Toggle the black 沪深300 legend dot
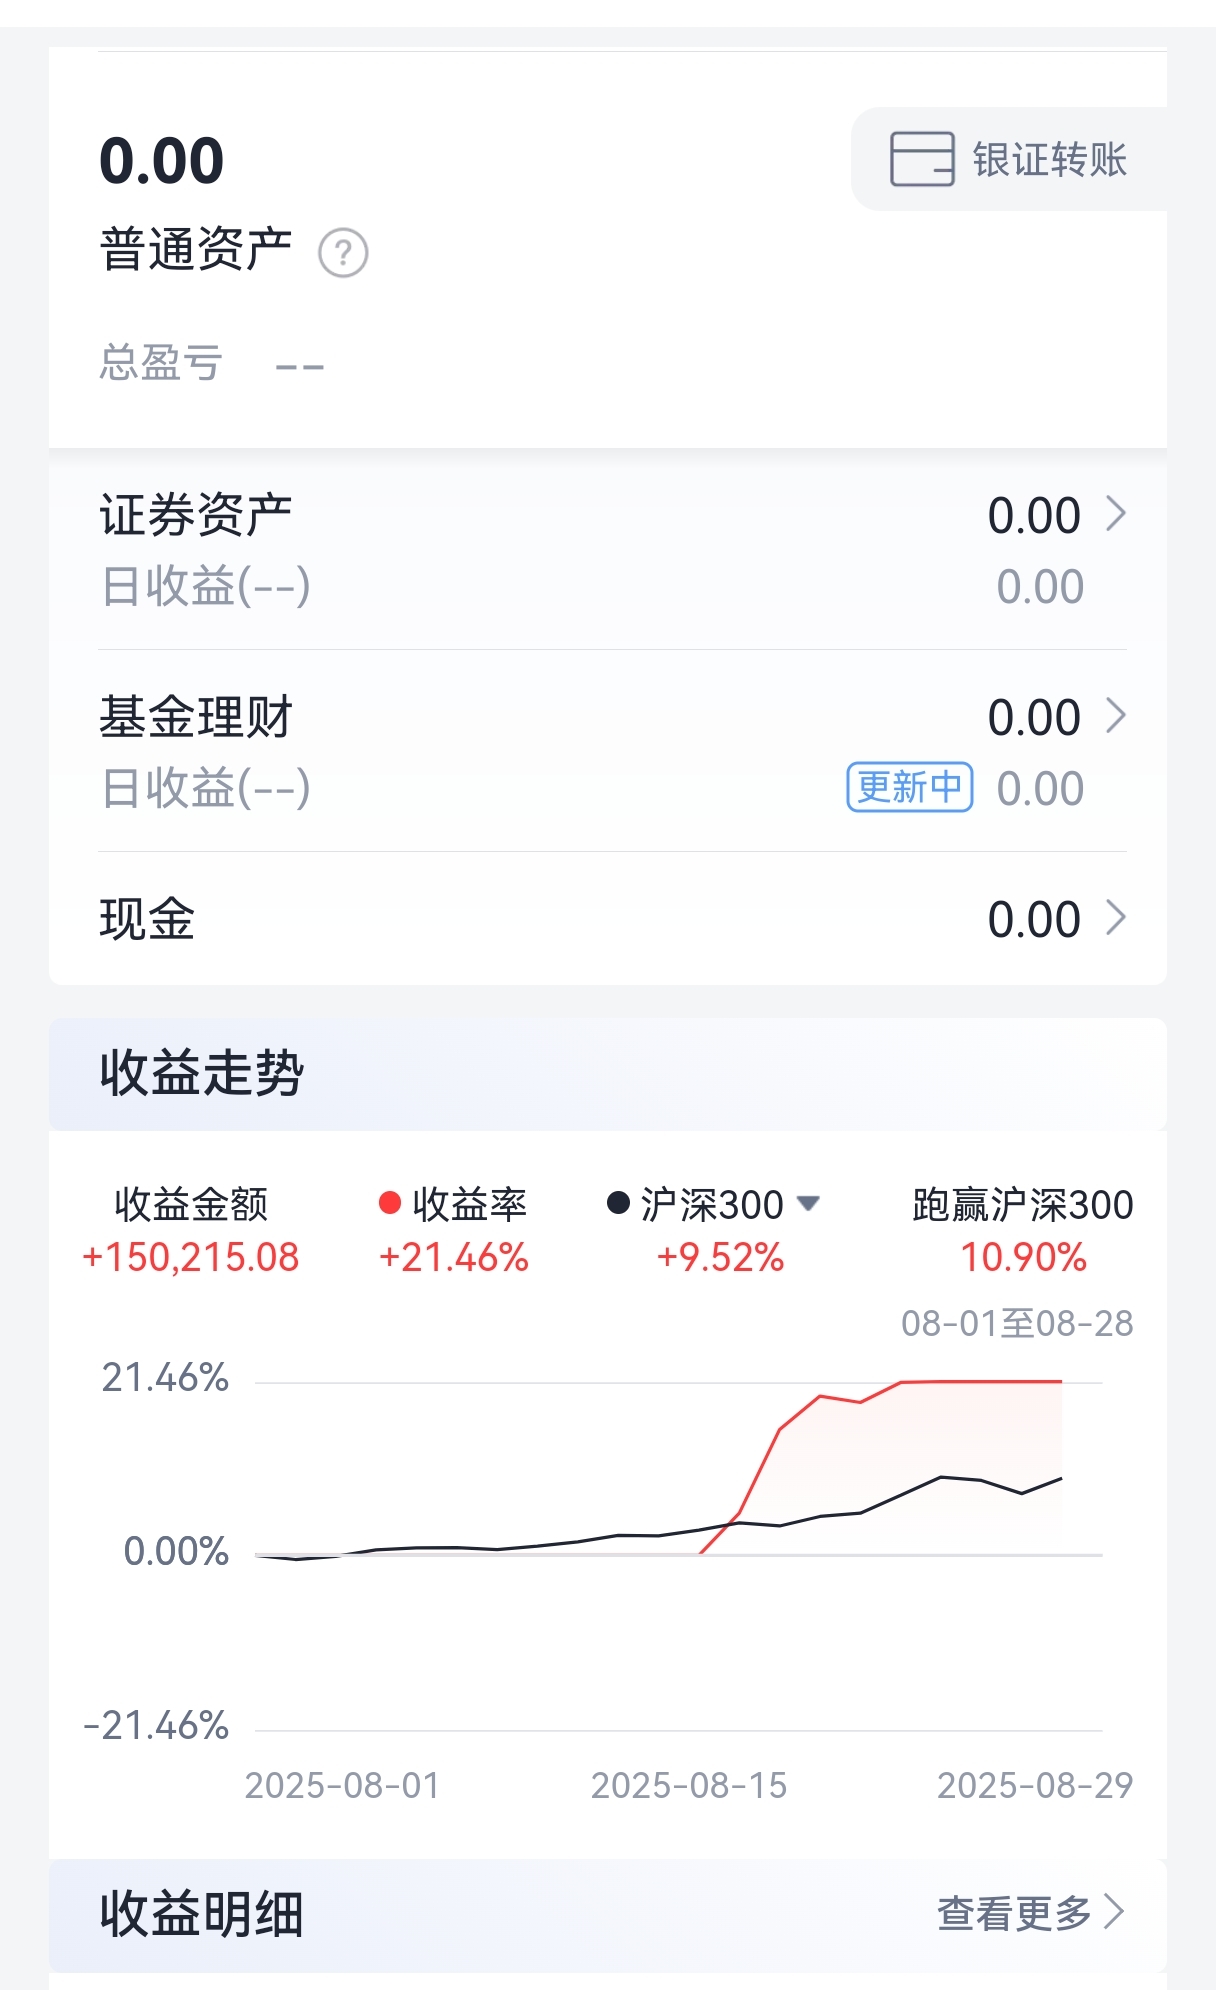Image resolution: width=1216 pixels, height=1990 pixels. 618,1203
